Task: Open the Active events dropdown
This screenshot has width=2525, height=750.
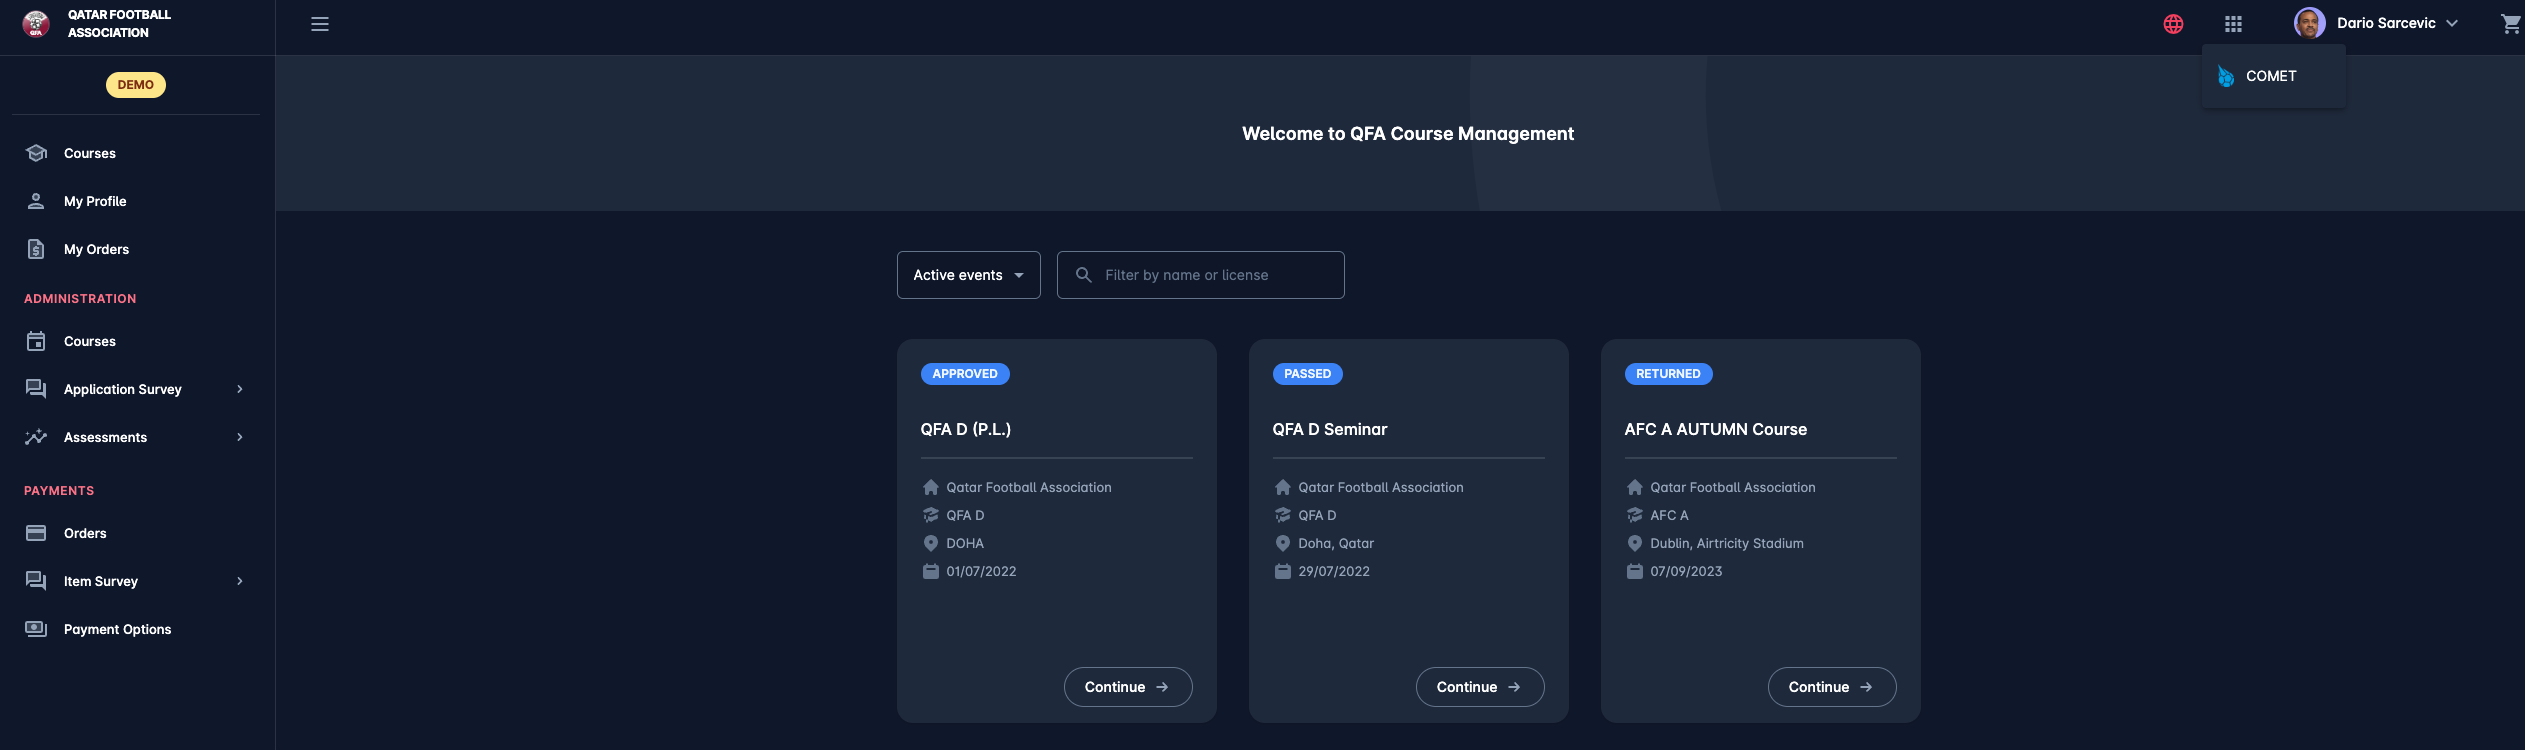Action: pos(968,275)
